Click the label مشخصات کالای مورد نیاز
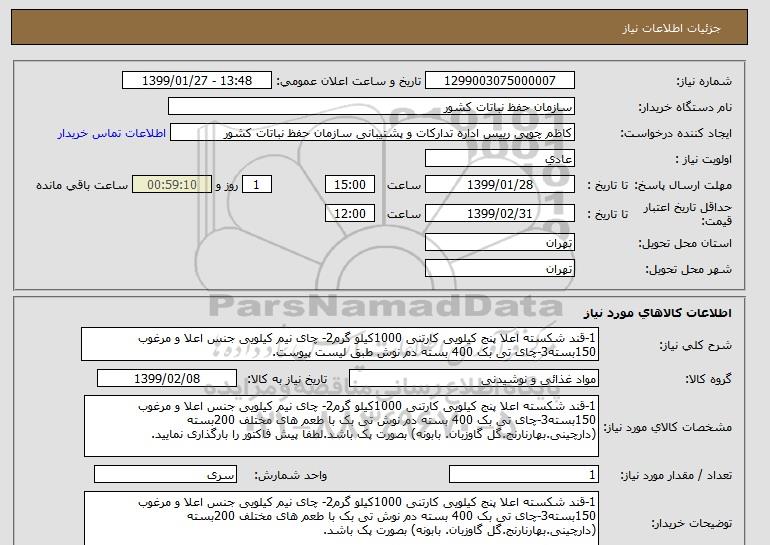The width and height of the screenshot is (770, 545). point(667,427)
